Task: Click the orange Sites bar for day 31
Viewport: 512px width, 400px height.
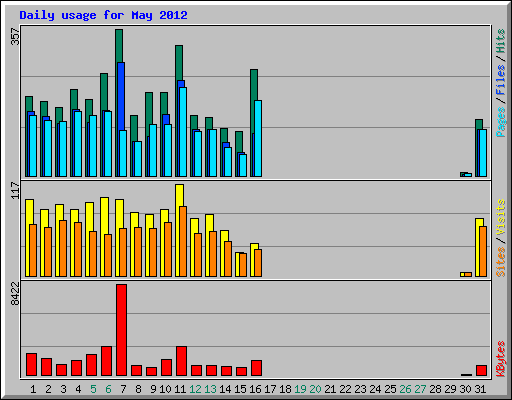Action: [x=483, y=251]
